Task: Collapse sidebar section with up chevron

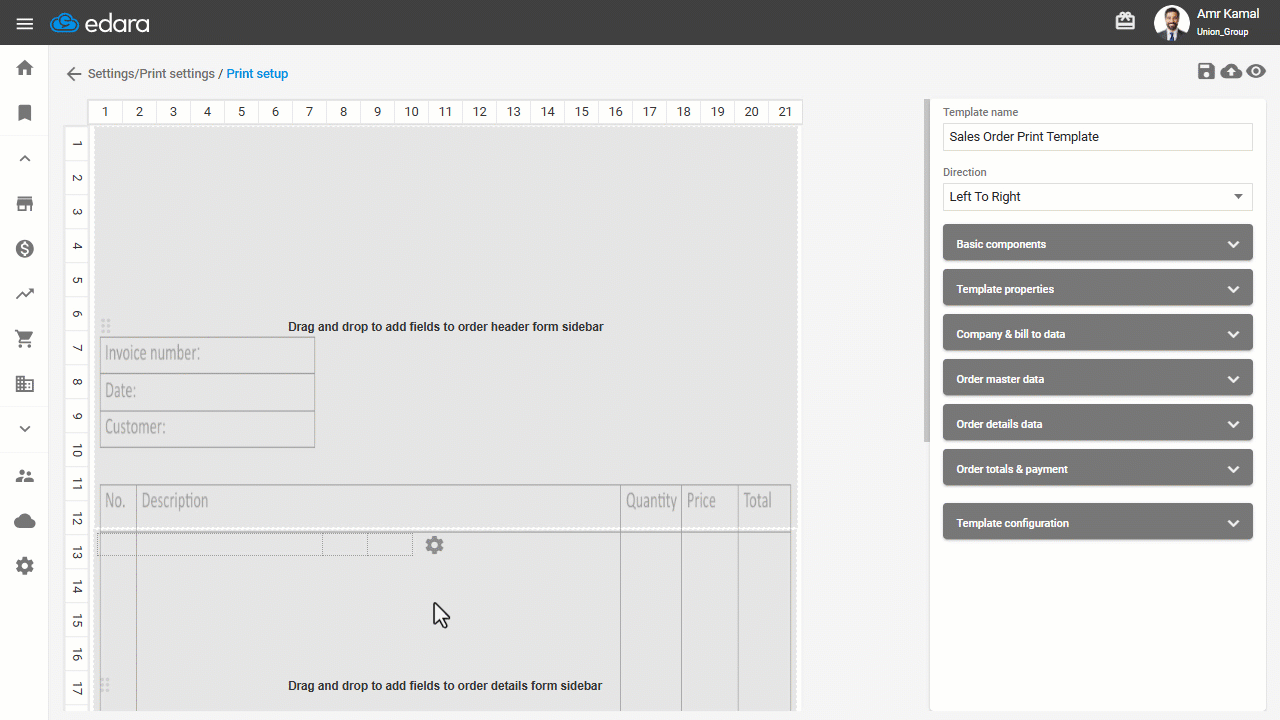Action: click(x=25, y=158)
